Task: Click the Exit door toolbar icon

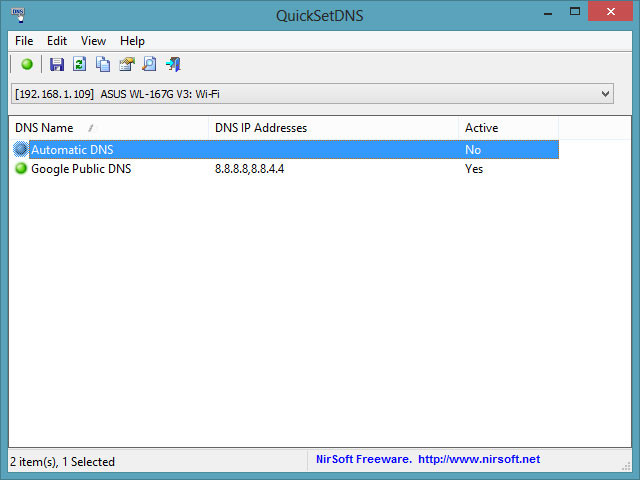Action: pyautogui.click(x=173, y=64)
